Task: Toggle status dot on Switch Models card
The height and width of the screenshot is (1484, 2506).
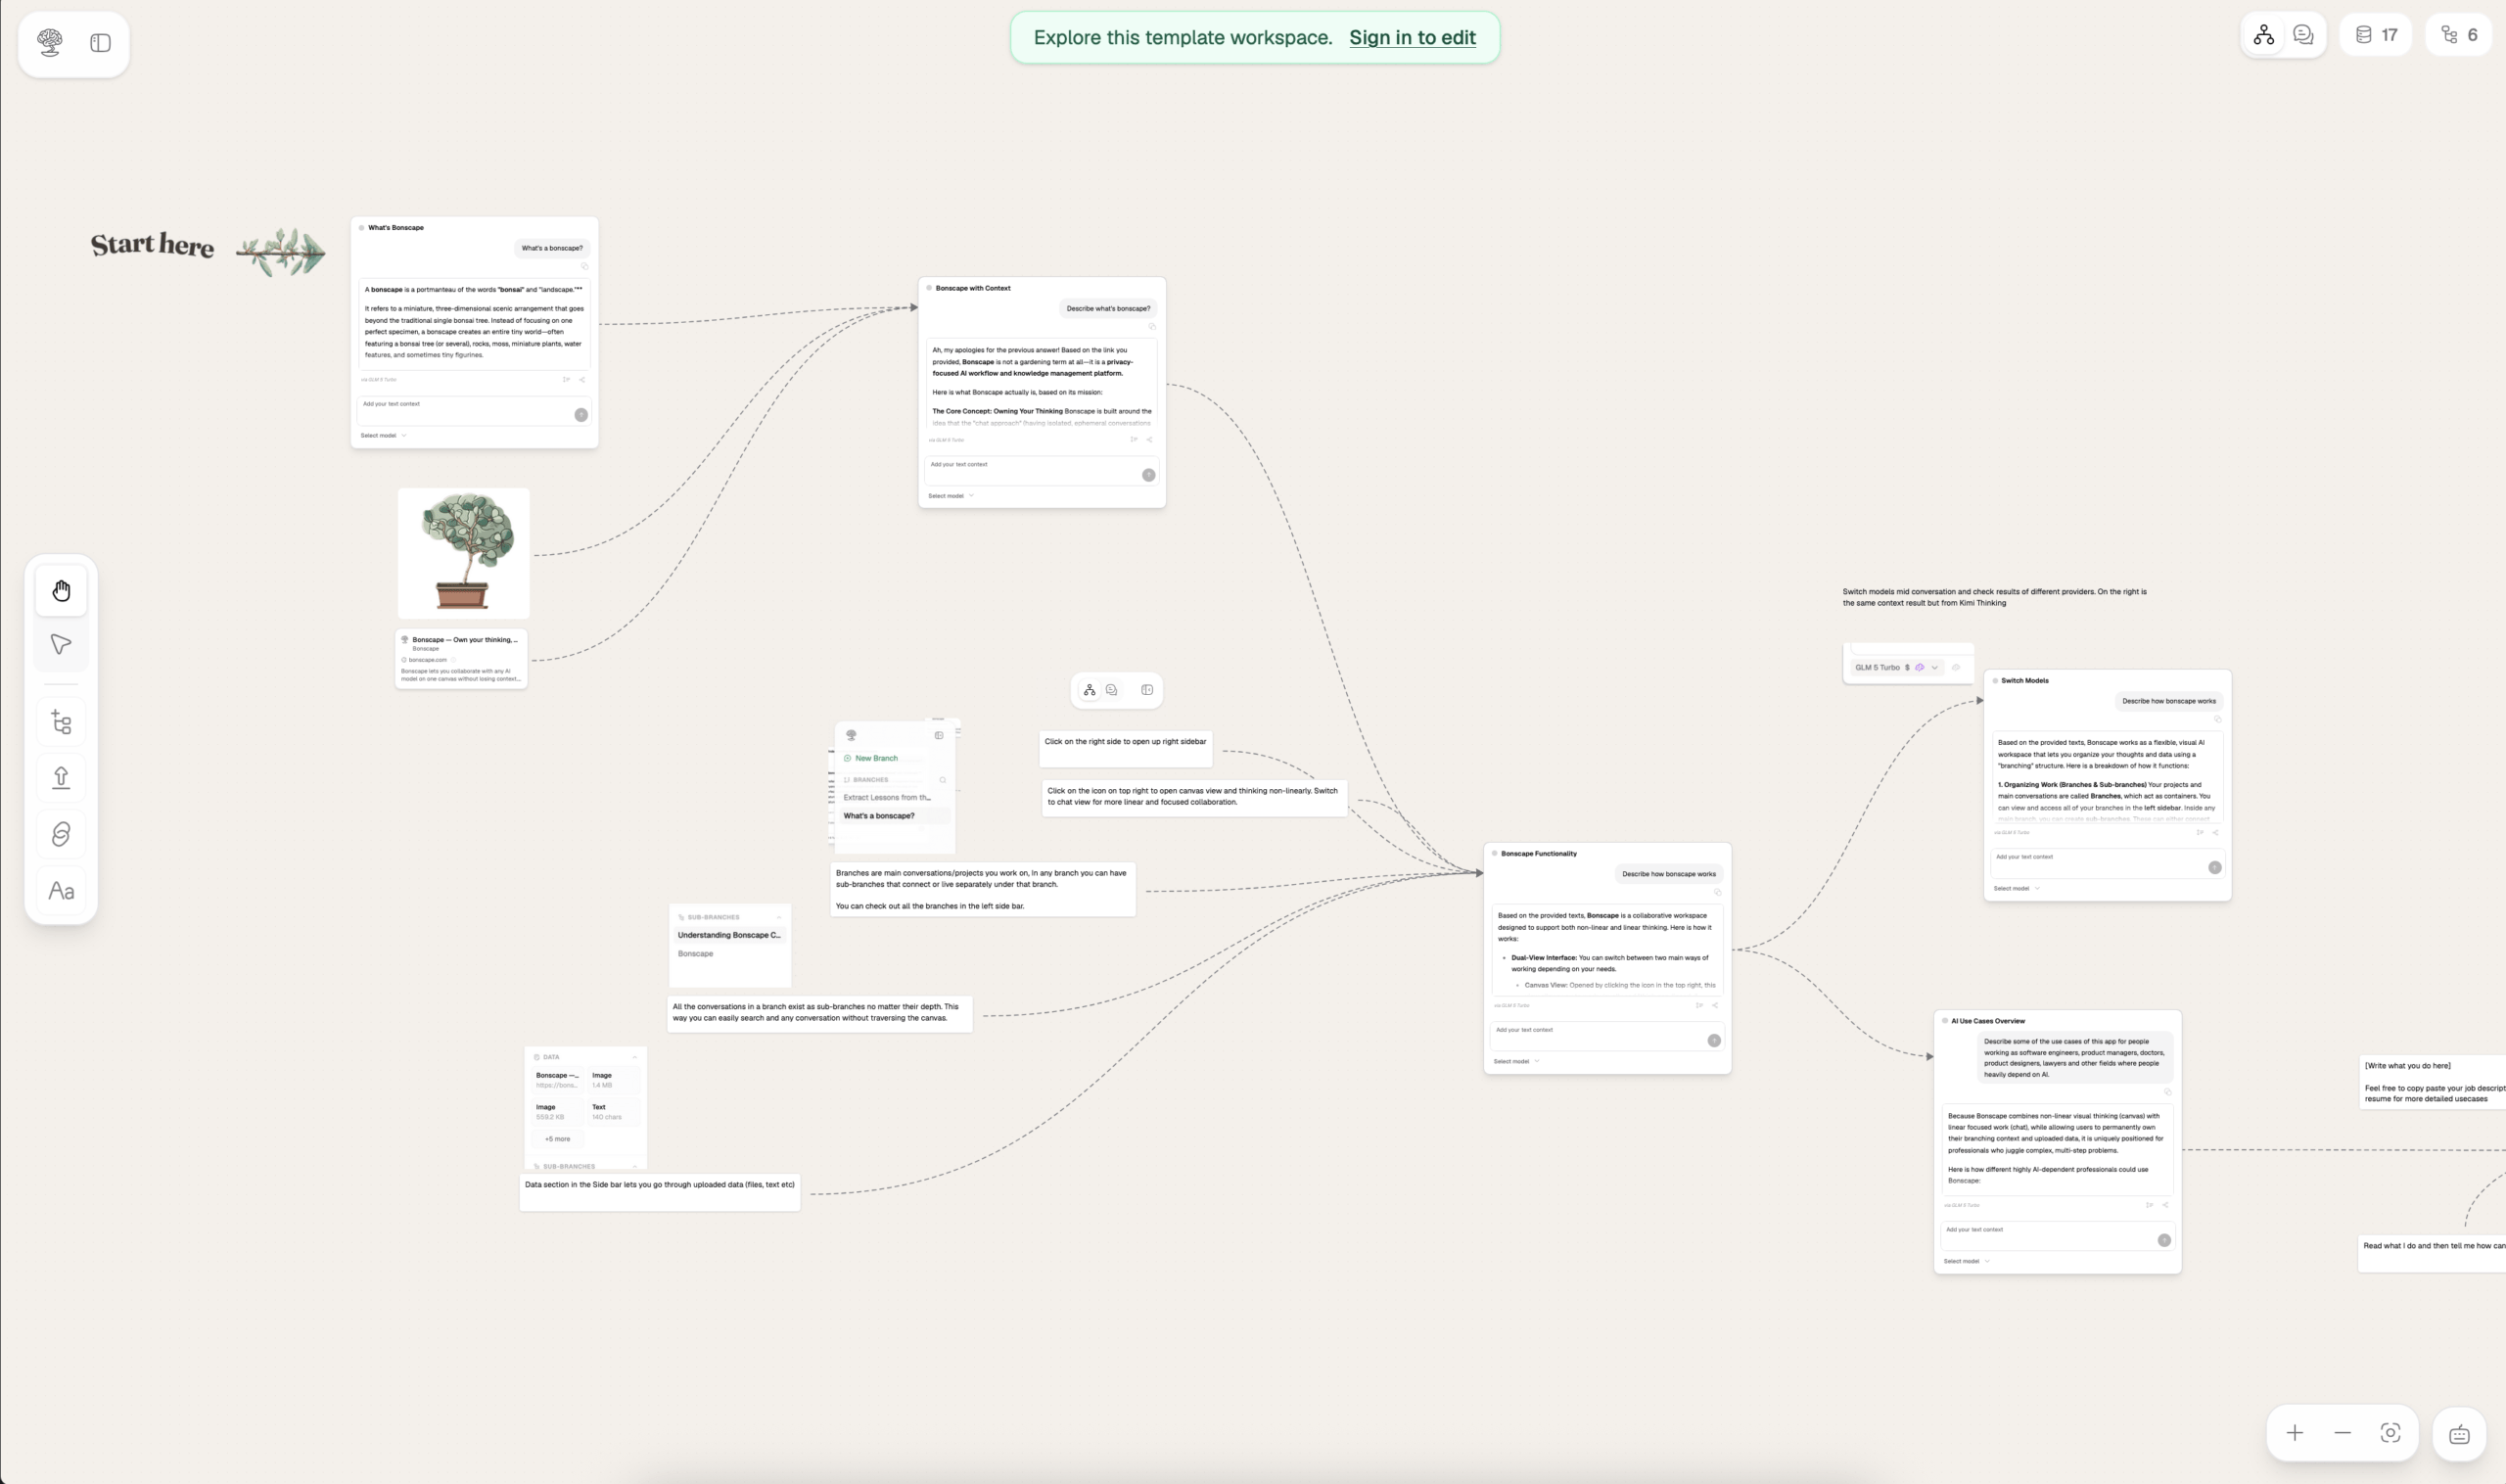Action: click(x=1995, y=681)
